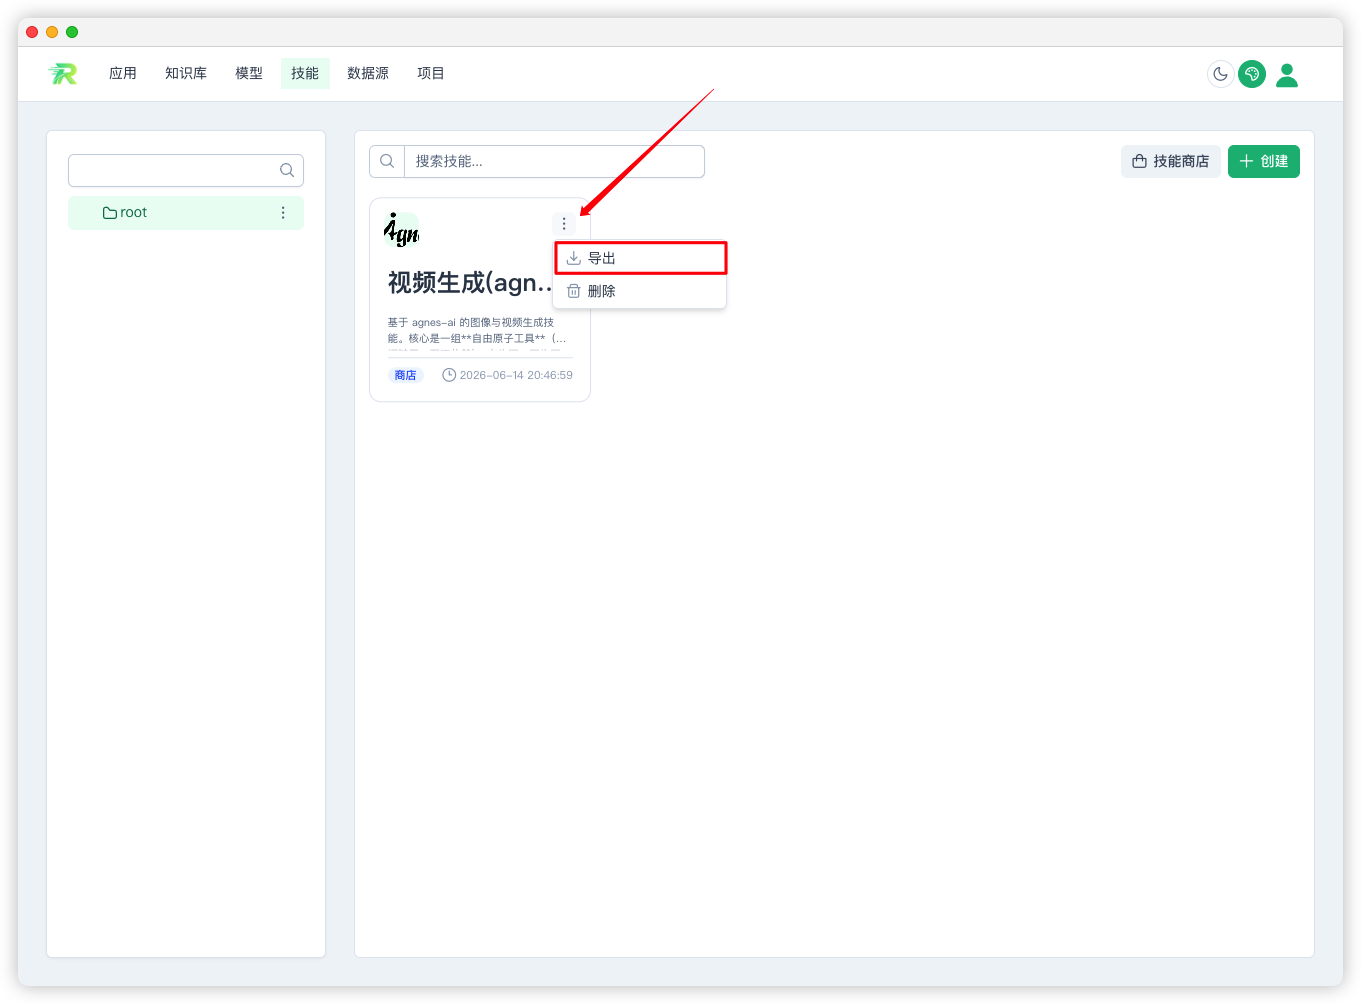The width and height of the screenshot is (1361, 1004).
Task: Choose 导出 from the context menu
Action: point(640,258)
